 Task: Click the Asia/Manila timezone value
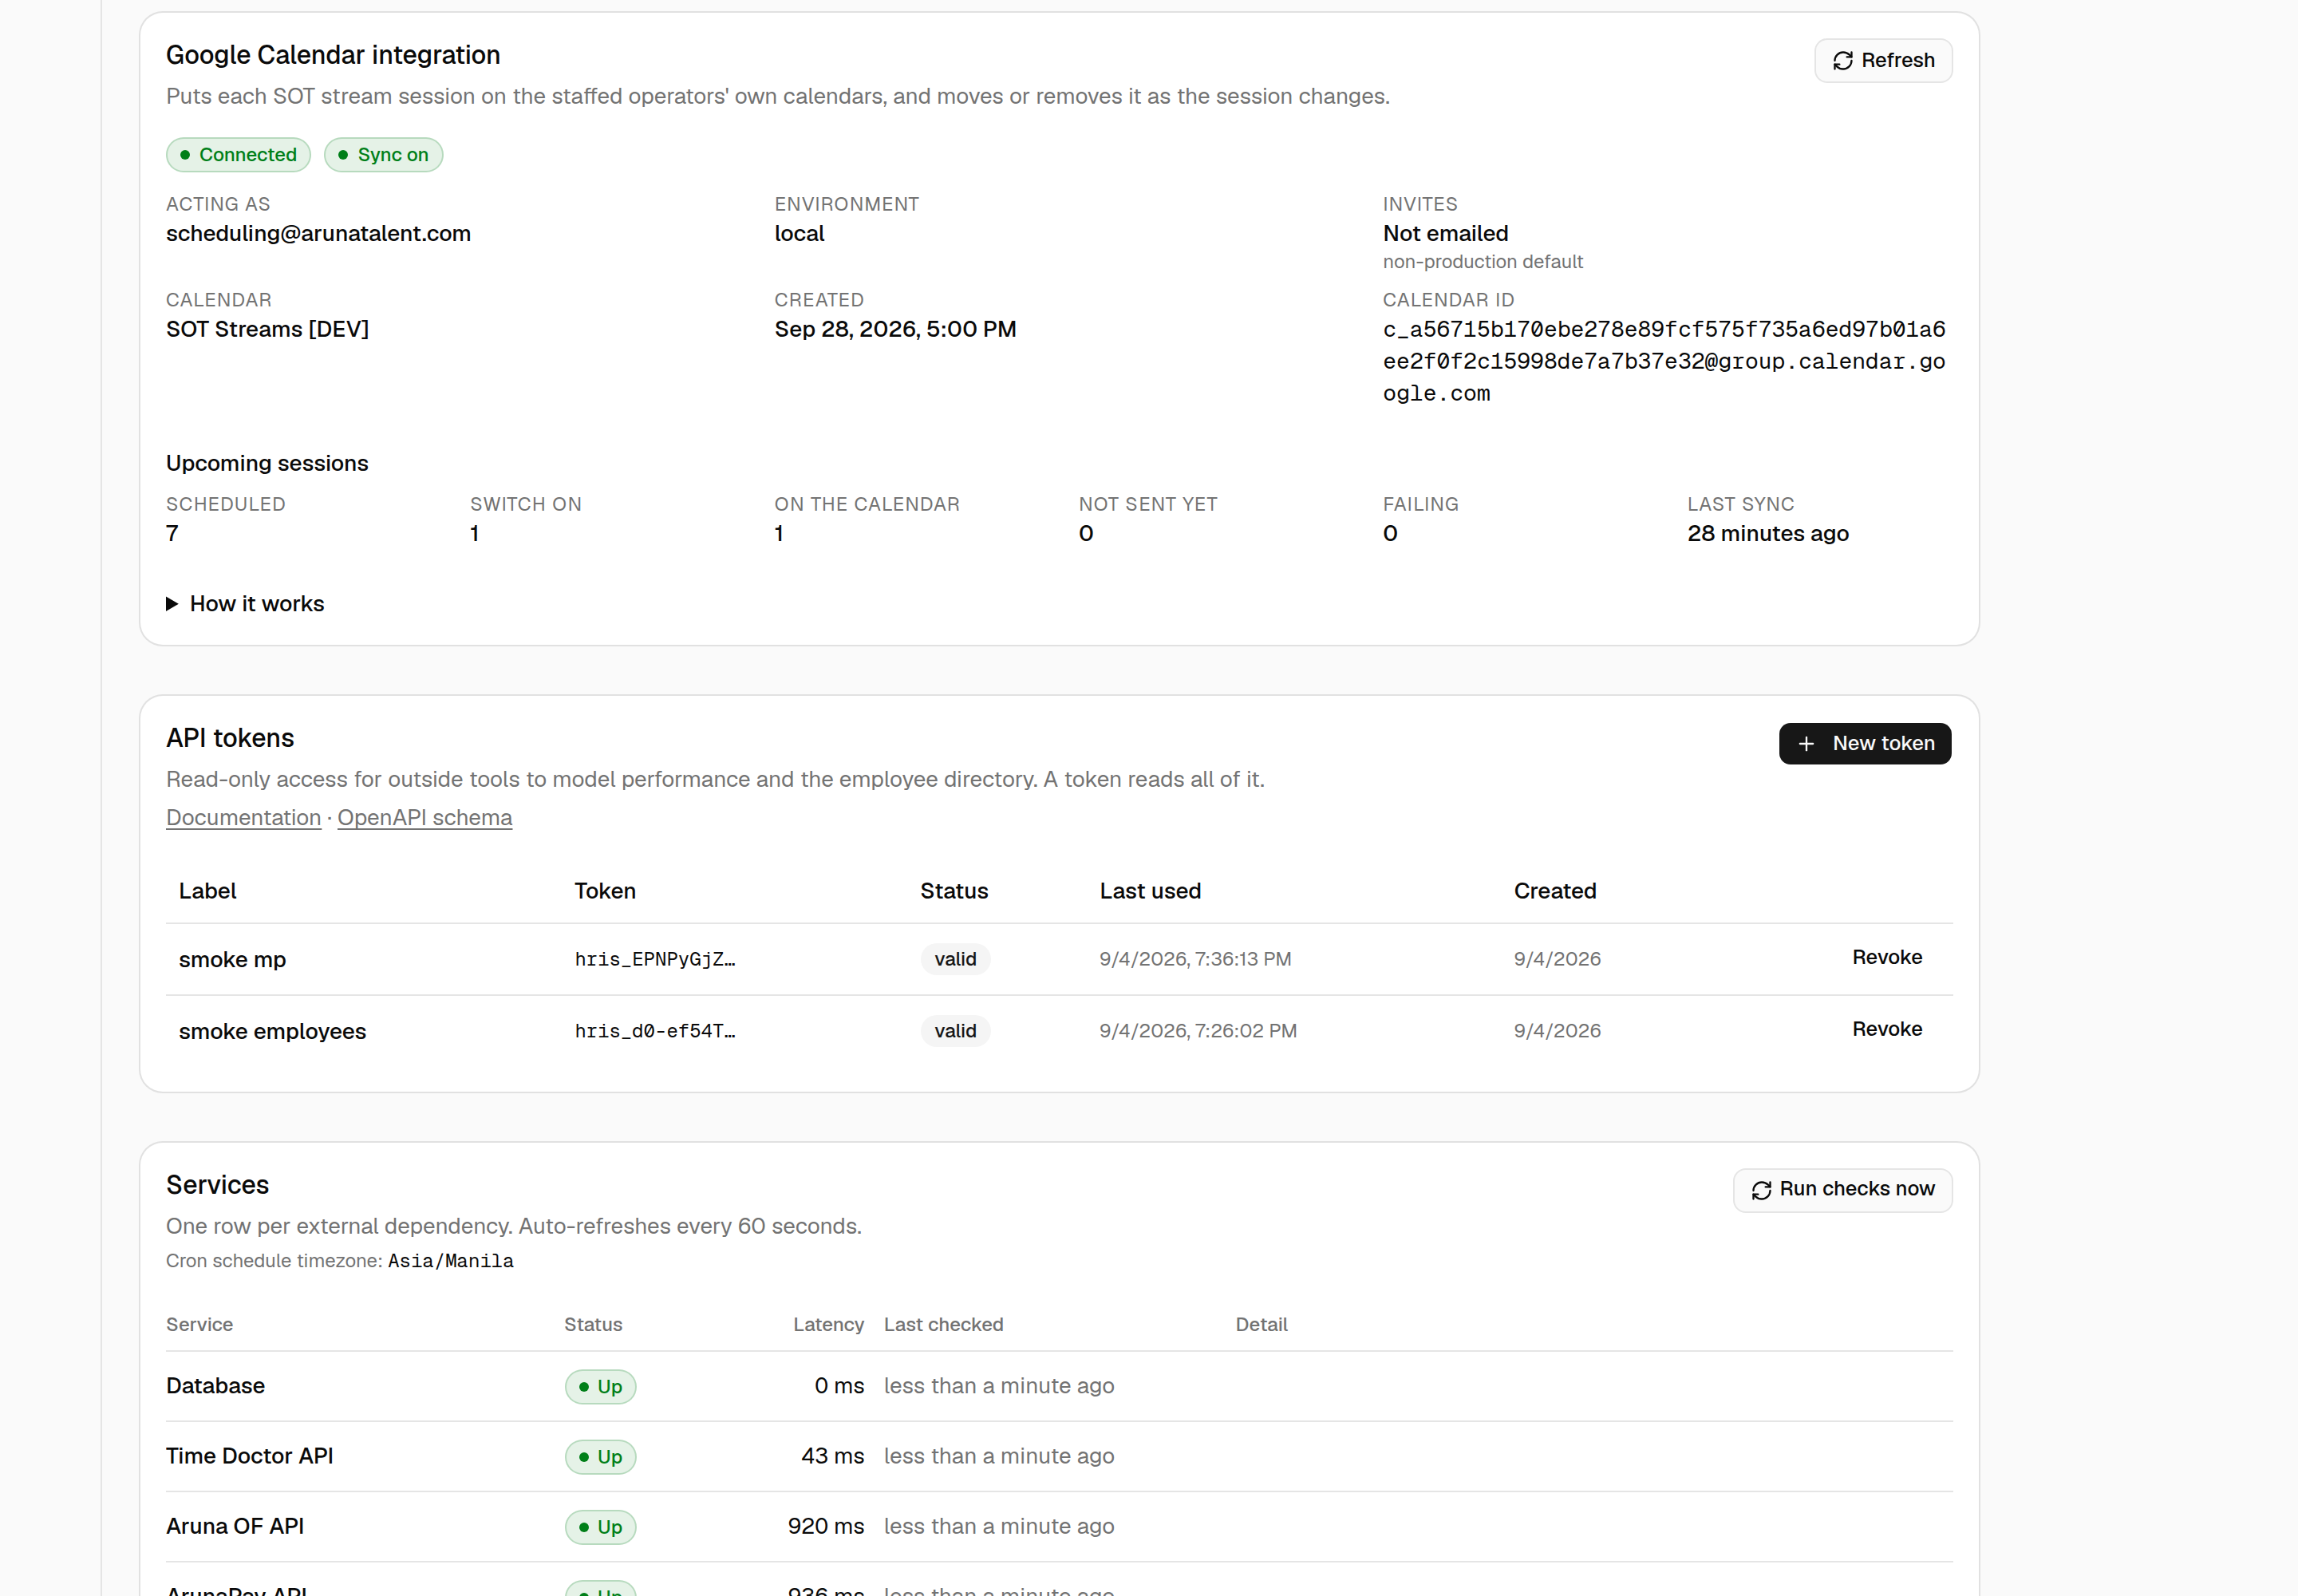450,1262
